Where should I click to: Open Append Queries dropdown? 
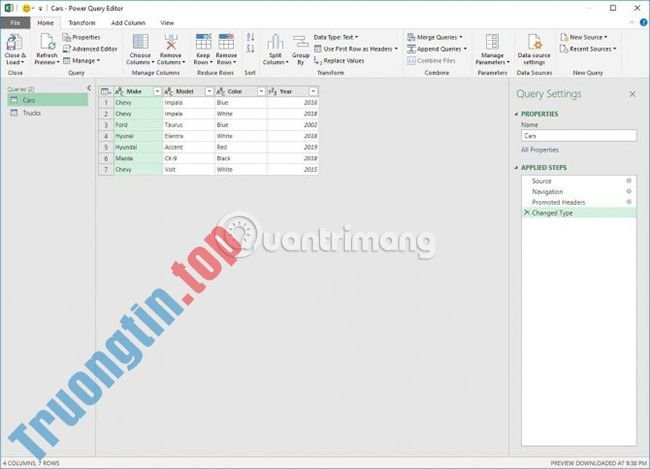coord(465,49)
